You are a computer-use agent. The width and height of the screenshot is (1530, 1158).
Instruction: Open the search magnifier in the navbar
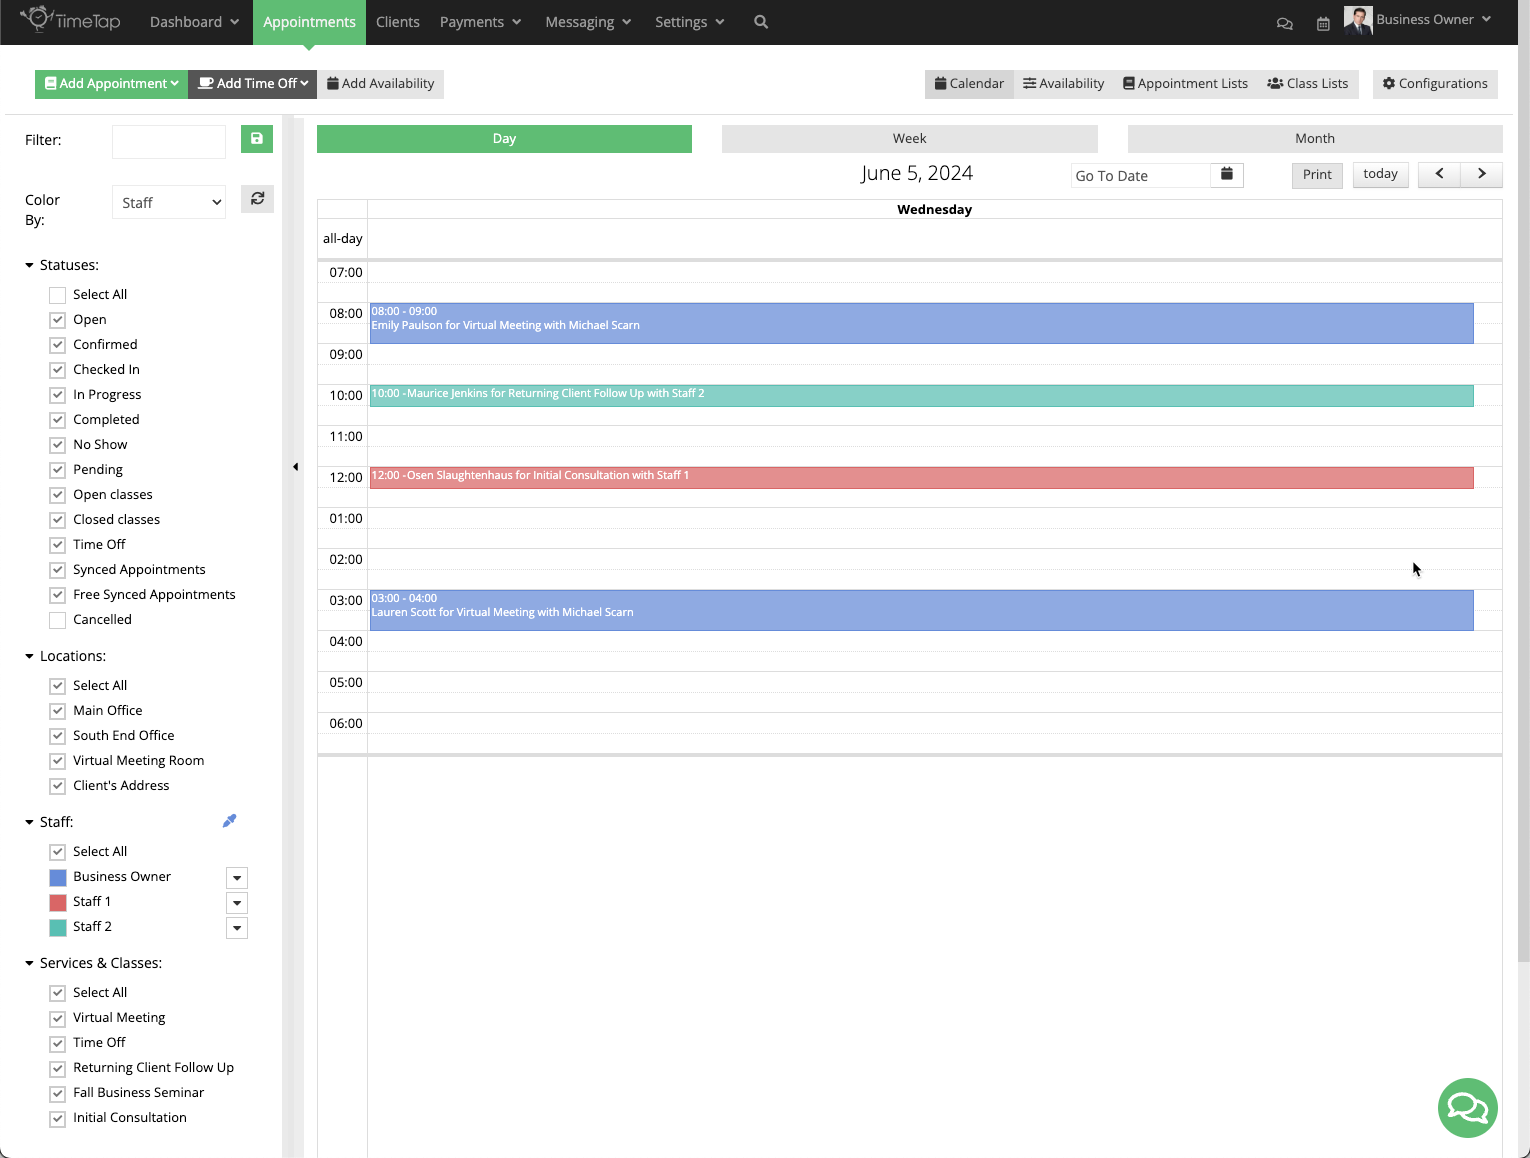point(760,21)
